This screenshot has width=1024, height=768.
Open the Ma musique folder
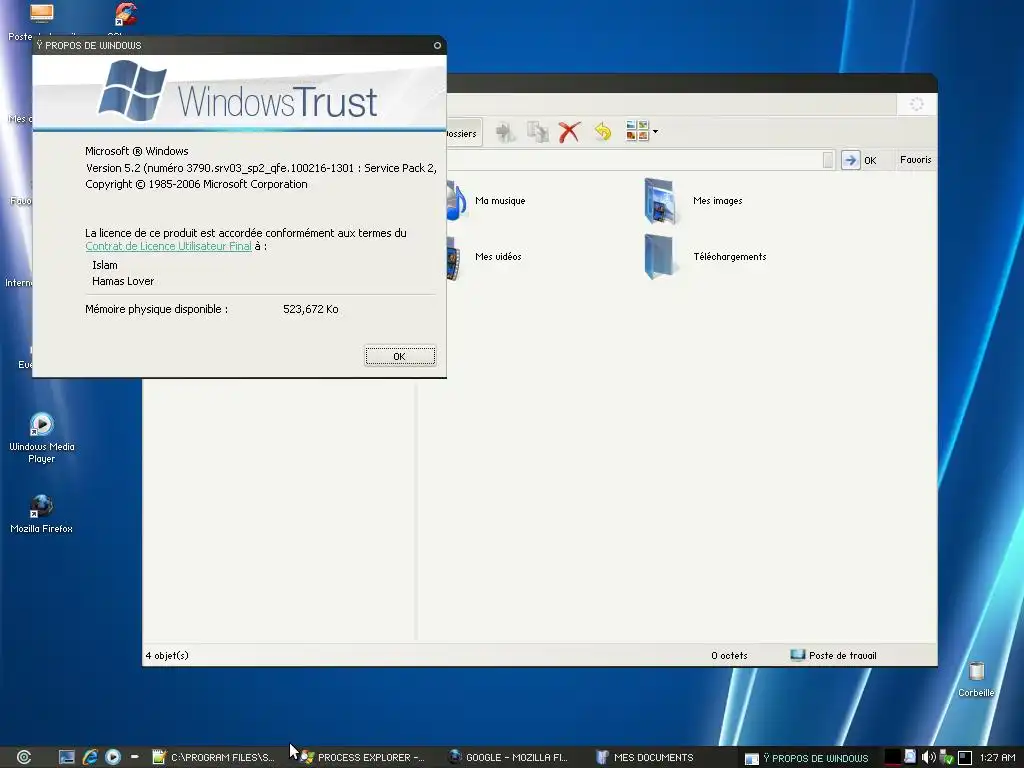(x=487, y=200)
